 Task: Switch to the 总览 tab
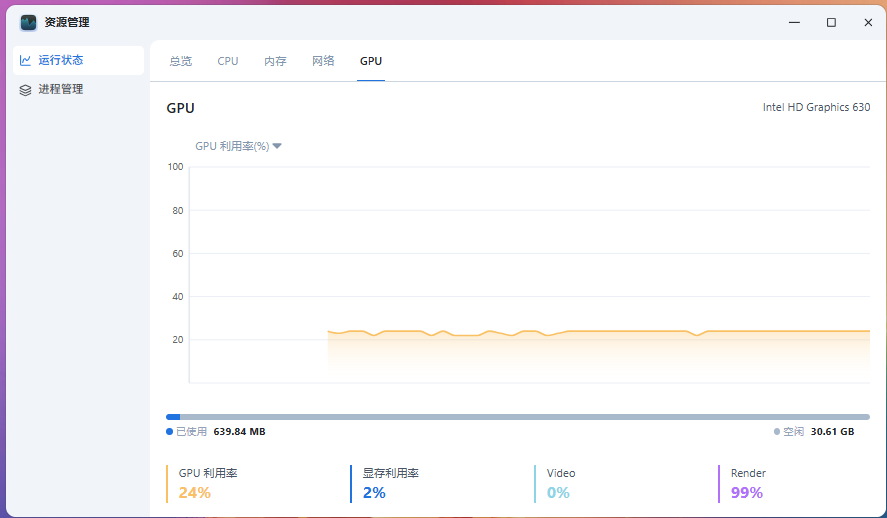[181, 61]
